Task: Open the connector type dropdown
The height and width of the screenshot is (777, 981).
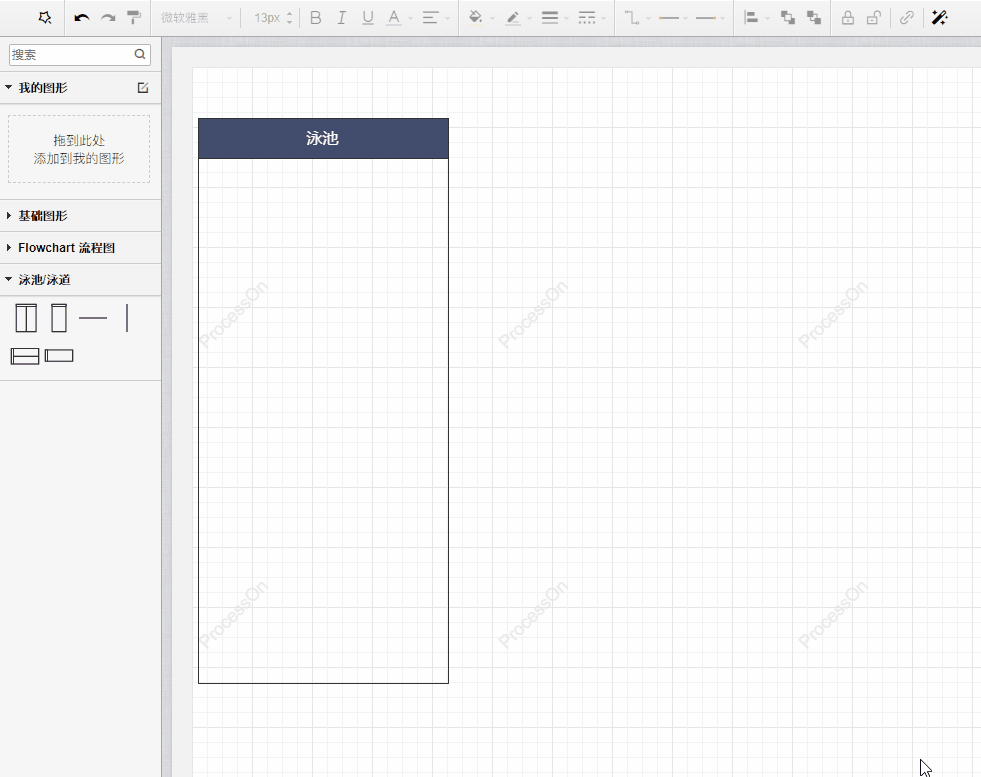Action: click(637, 18)
